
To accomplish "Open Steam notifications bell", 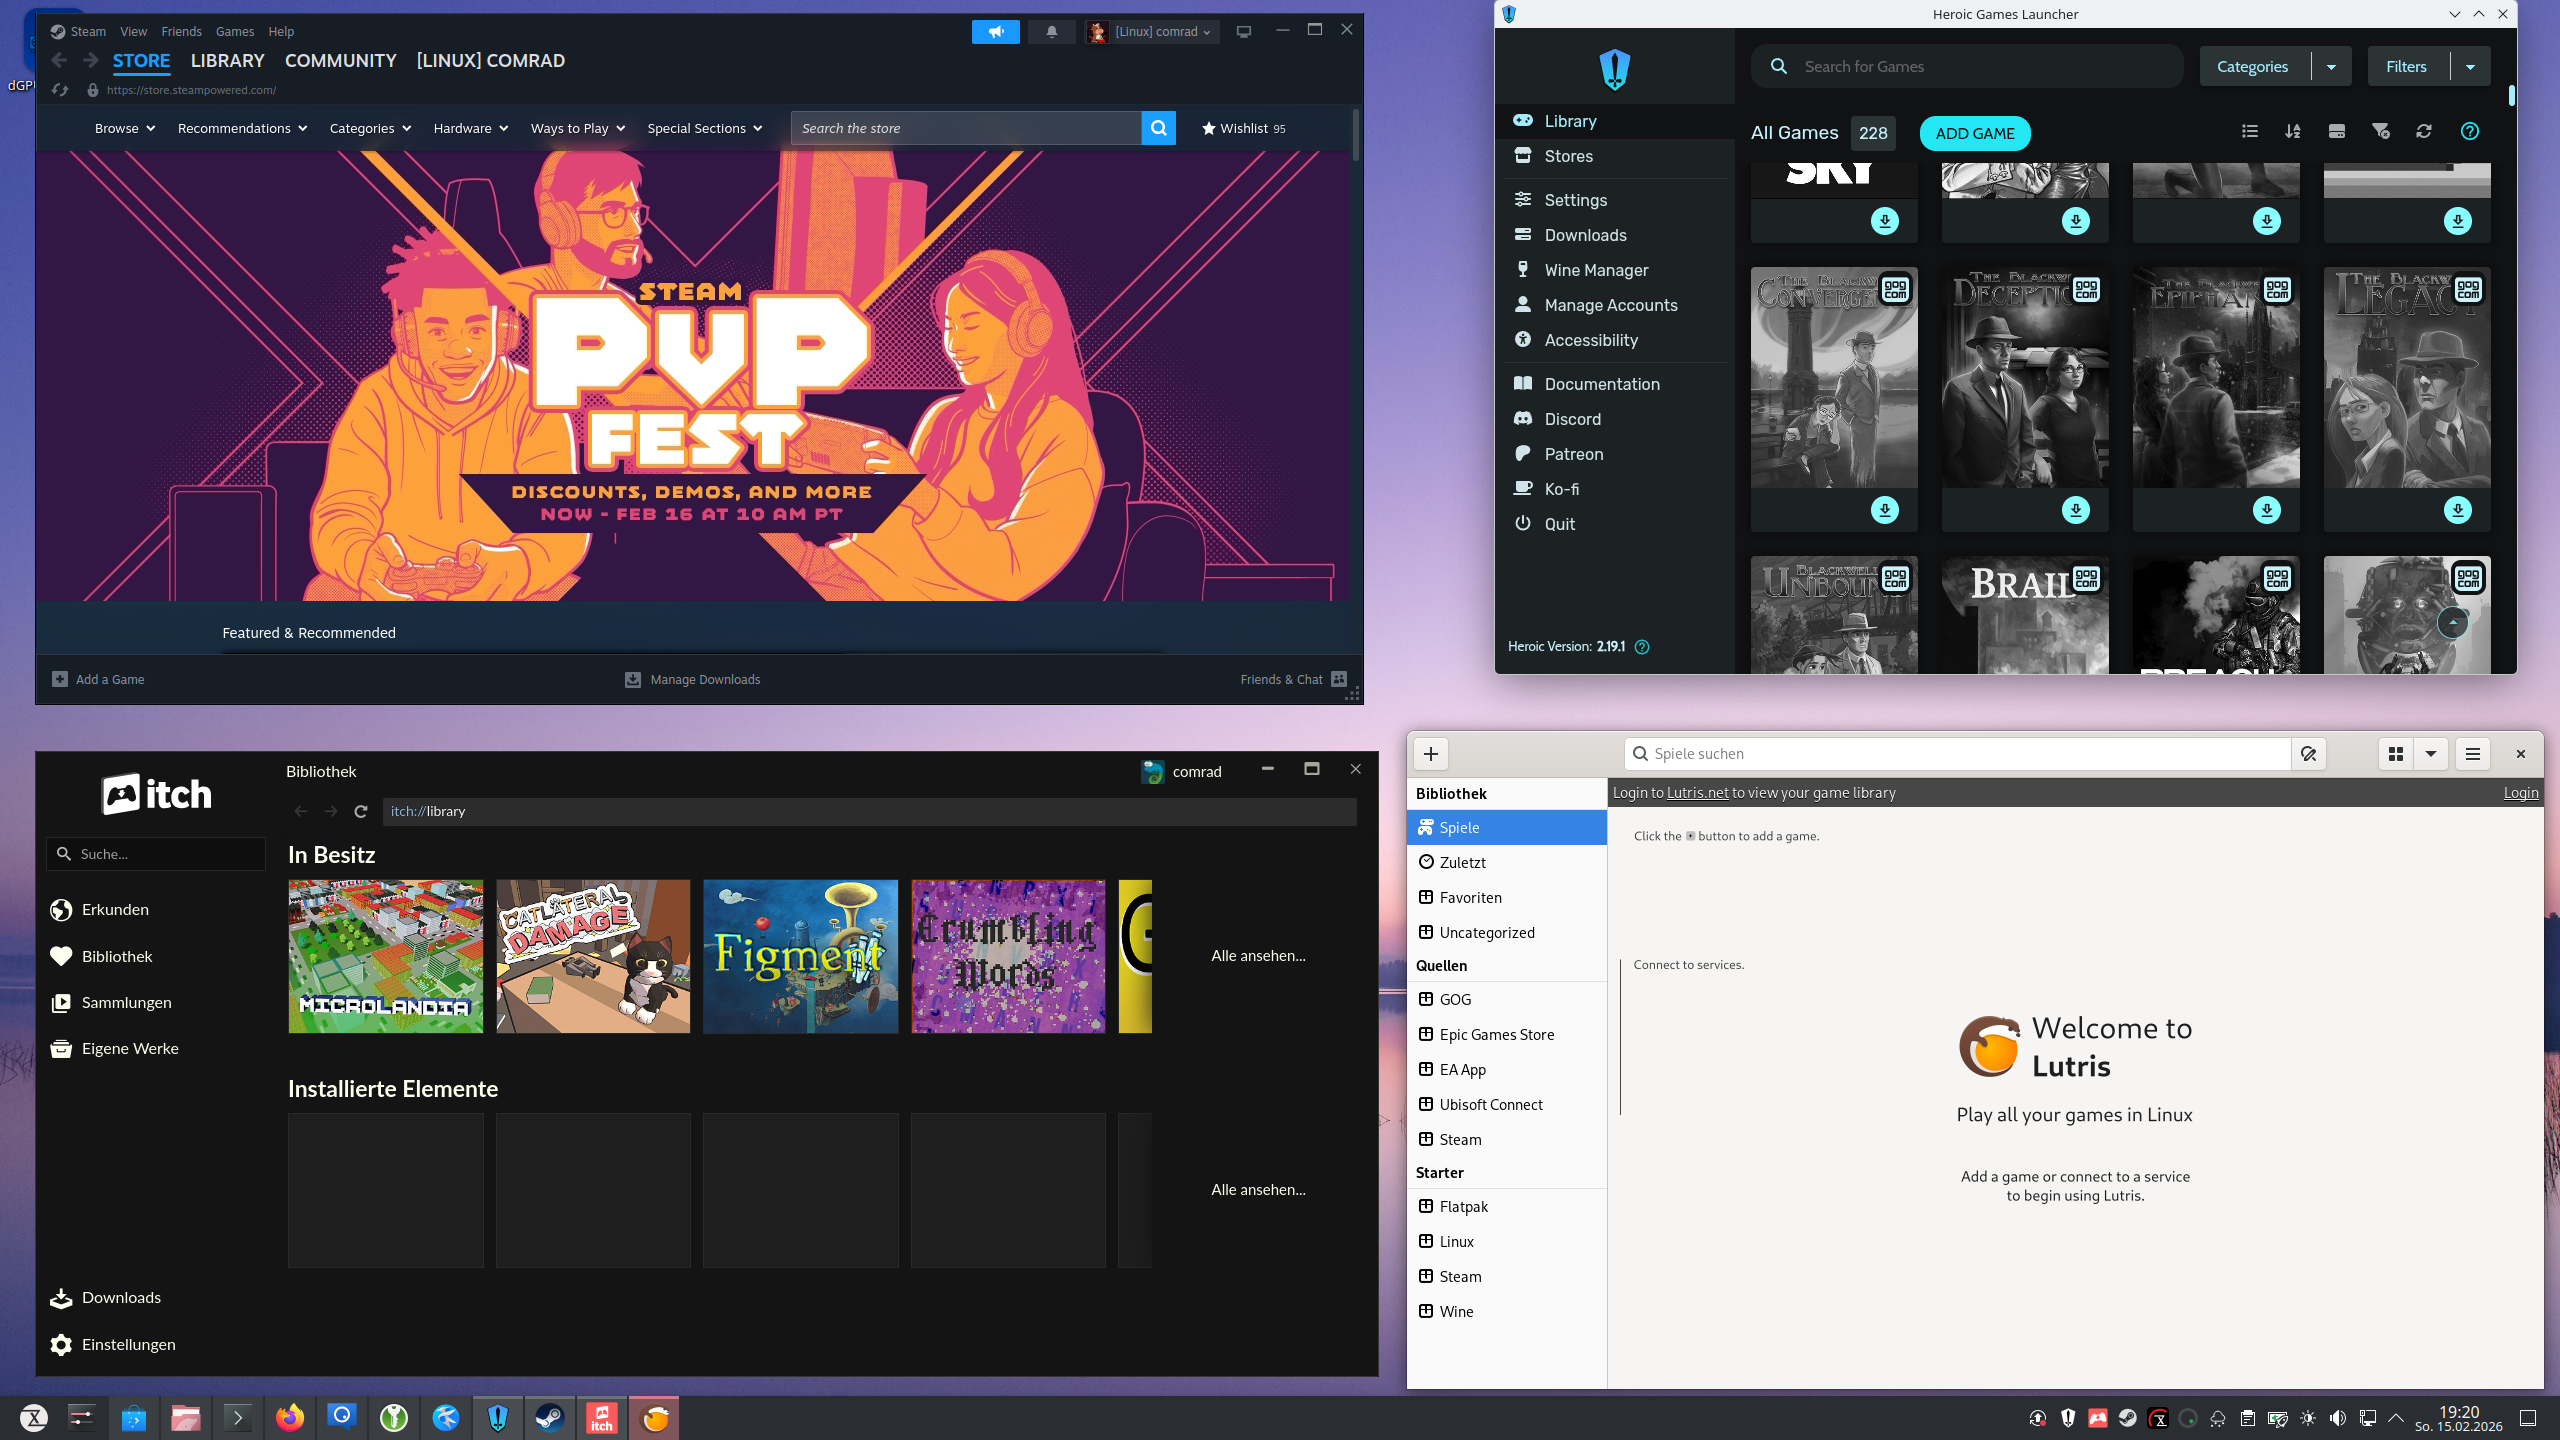I will pyautogui.click(x=1051, y=32).
